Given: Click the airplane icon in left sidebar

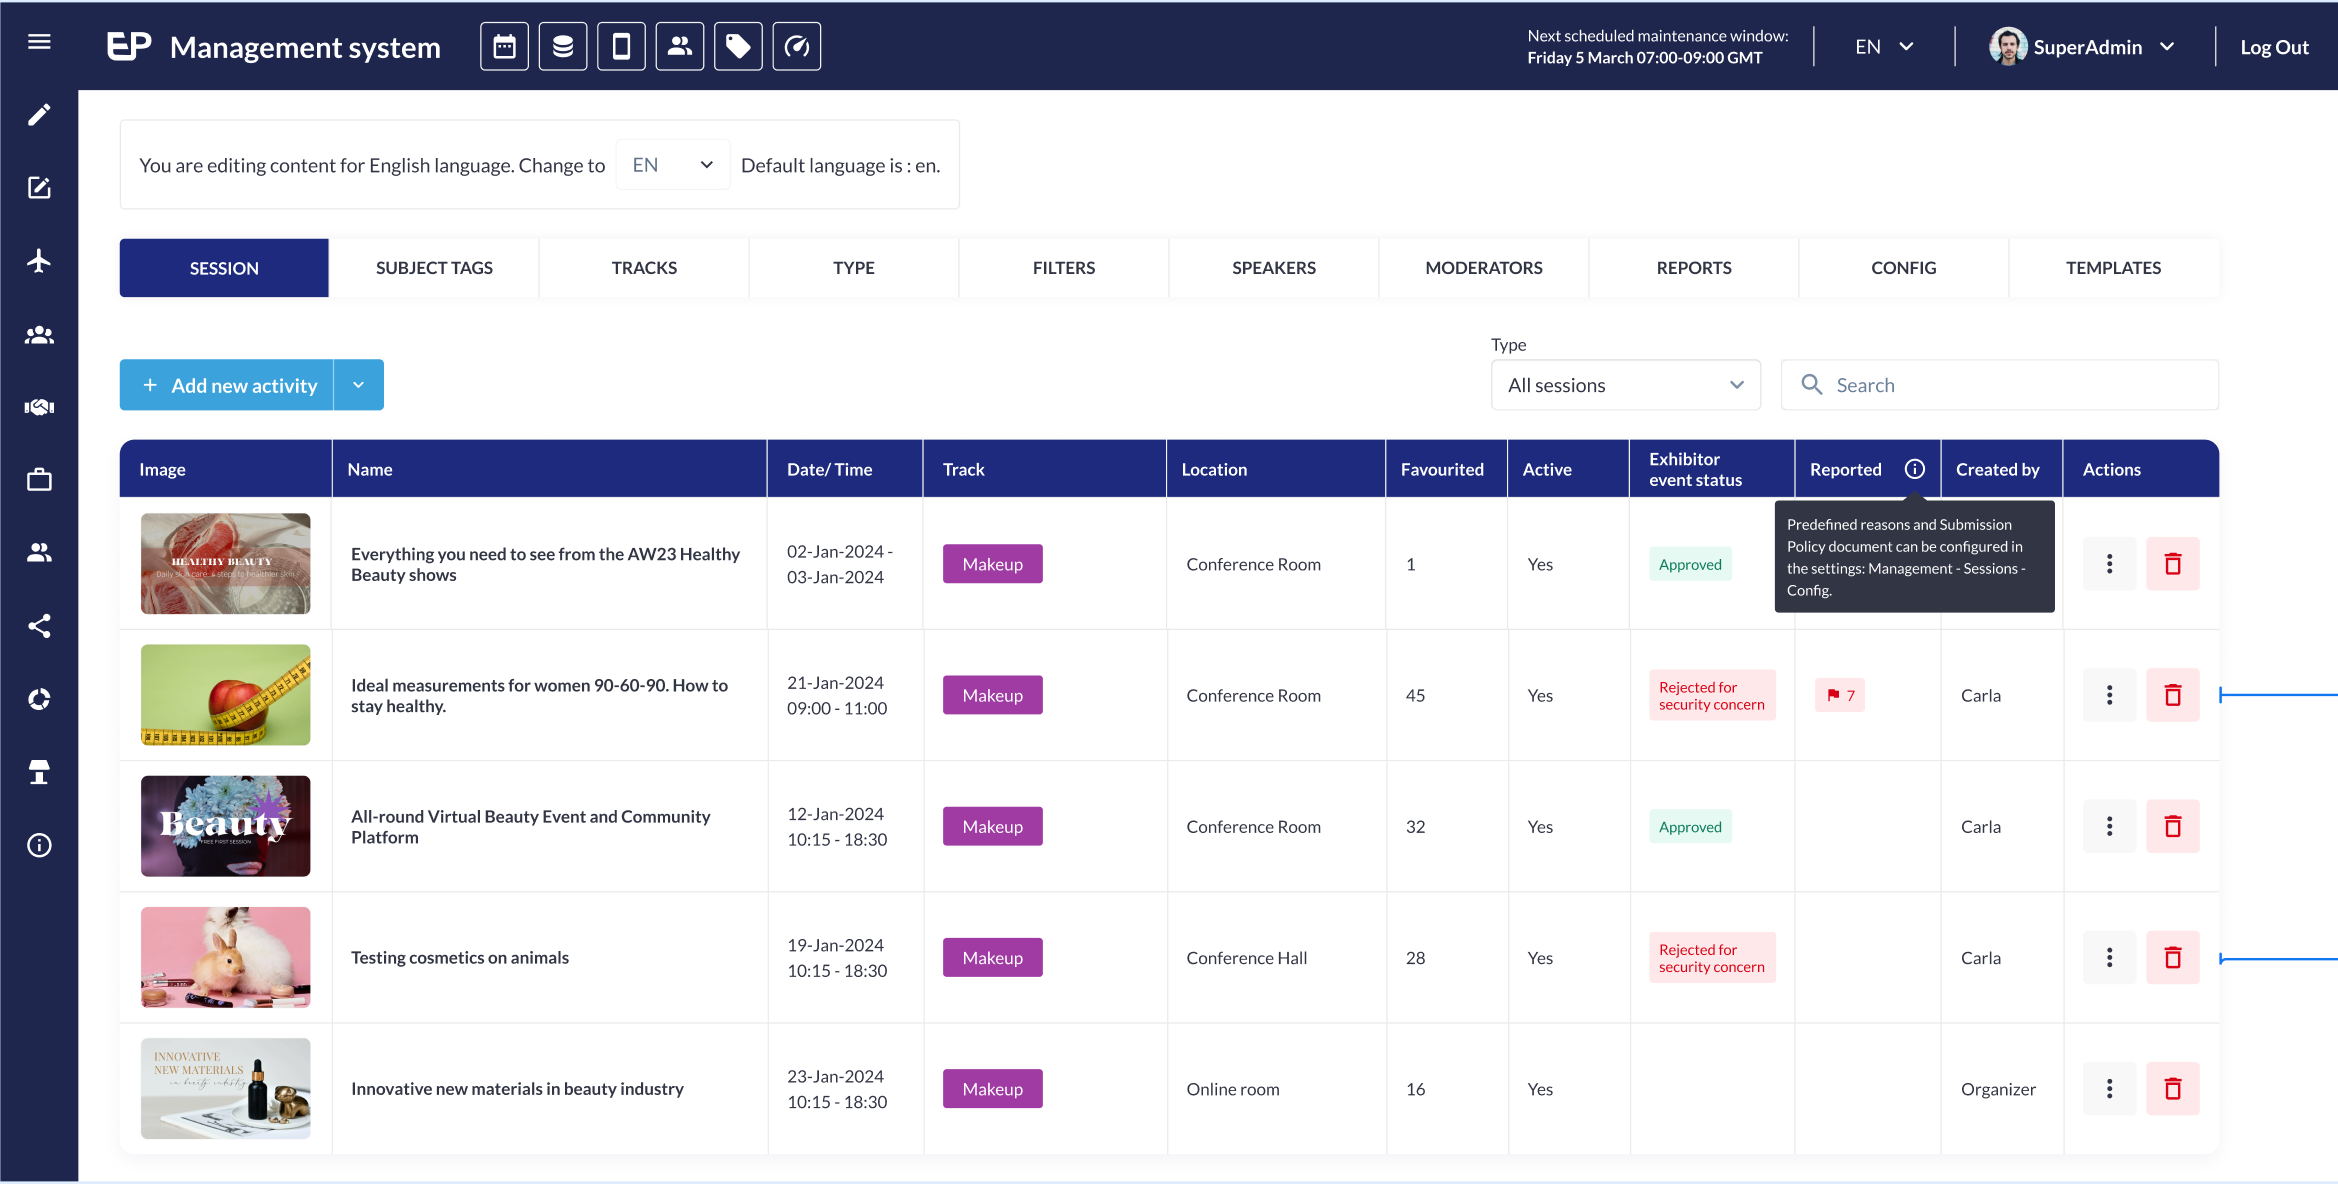Looking at the screenshot, I should pyautogui.click(x=39, y=261).
